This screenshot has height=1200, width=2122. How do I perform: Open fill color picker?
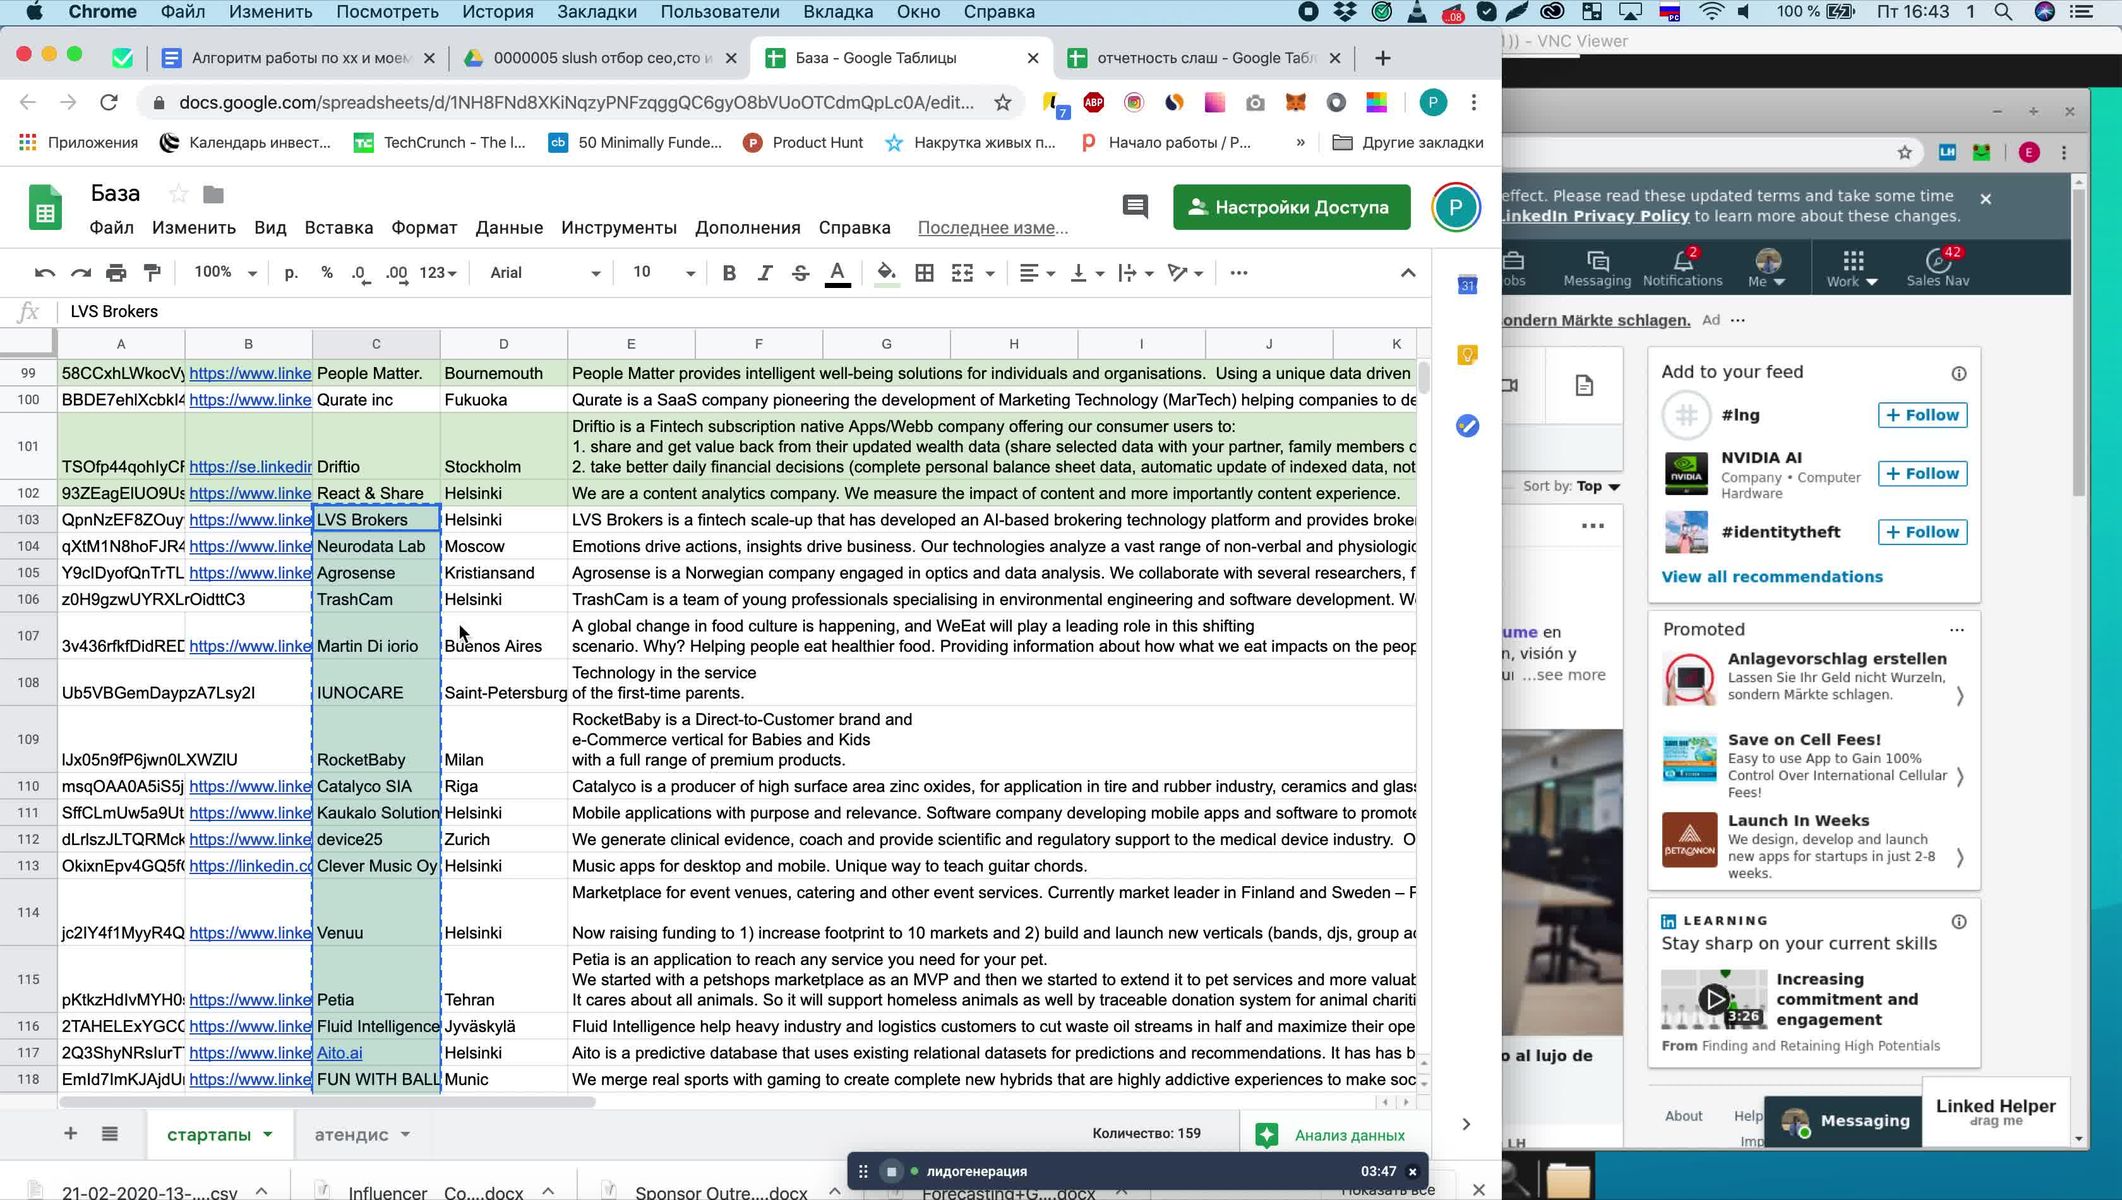pyautogui.click(x=886, y=273)
